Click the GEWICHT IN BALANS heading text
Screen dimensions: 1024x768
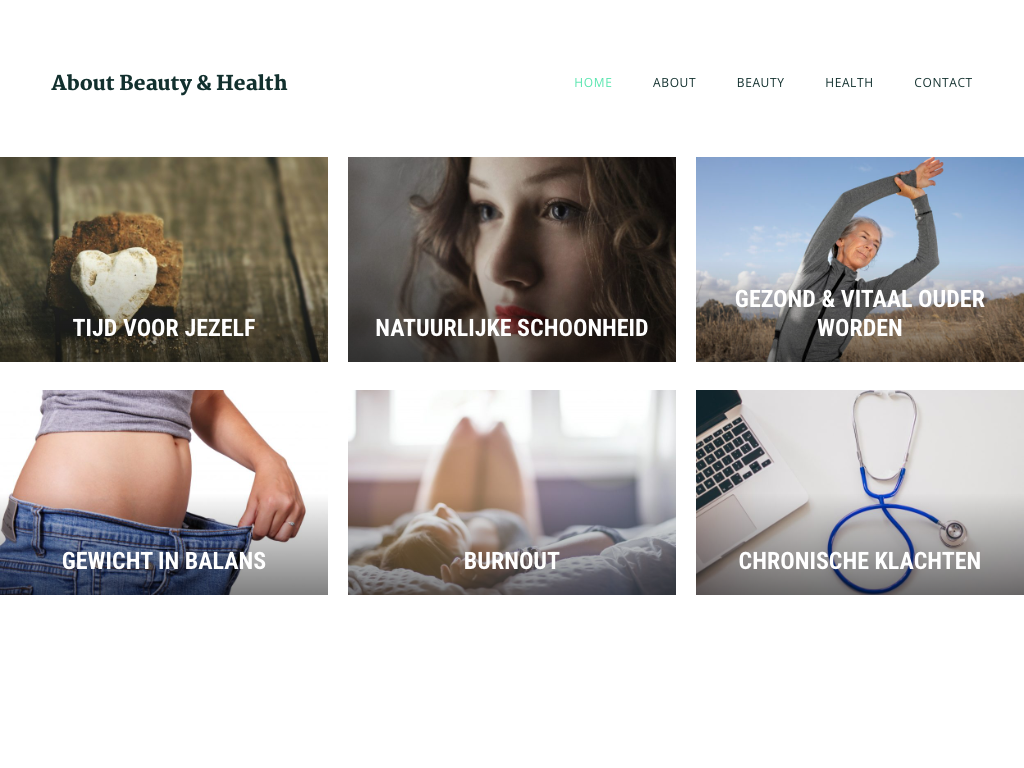[x=164, y=561]
